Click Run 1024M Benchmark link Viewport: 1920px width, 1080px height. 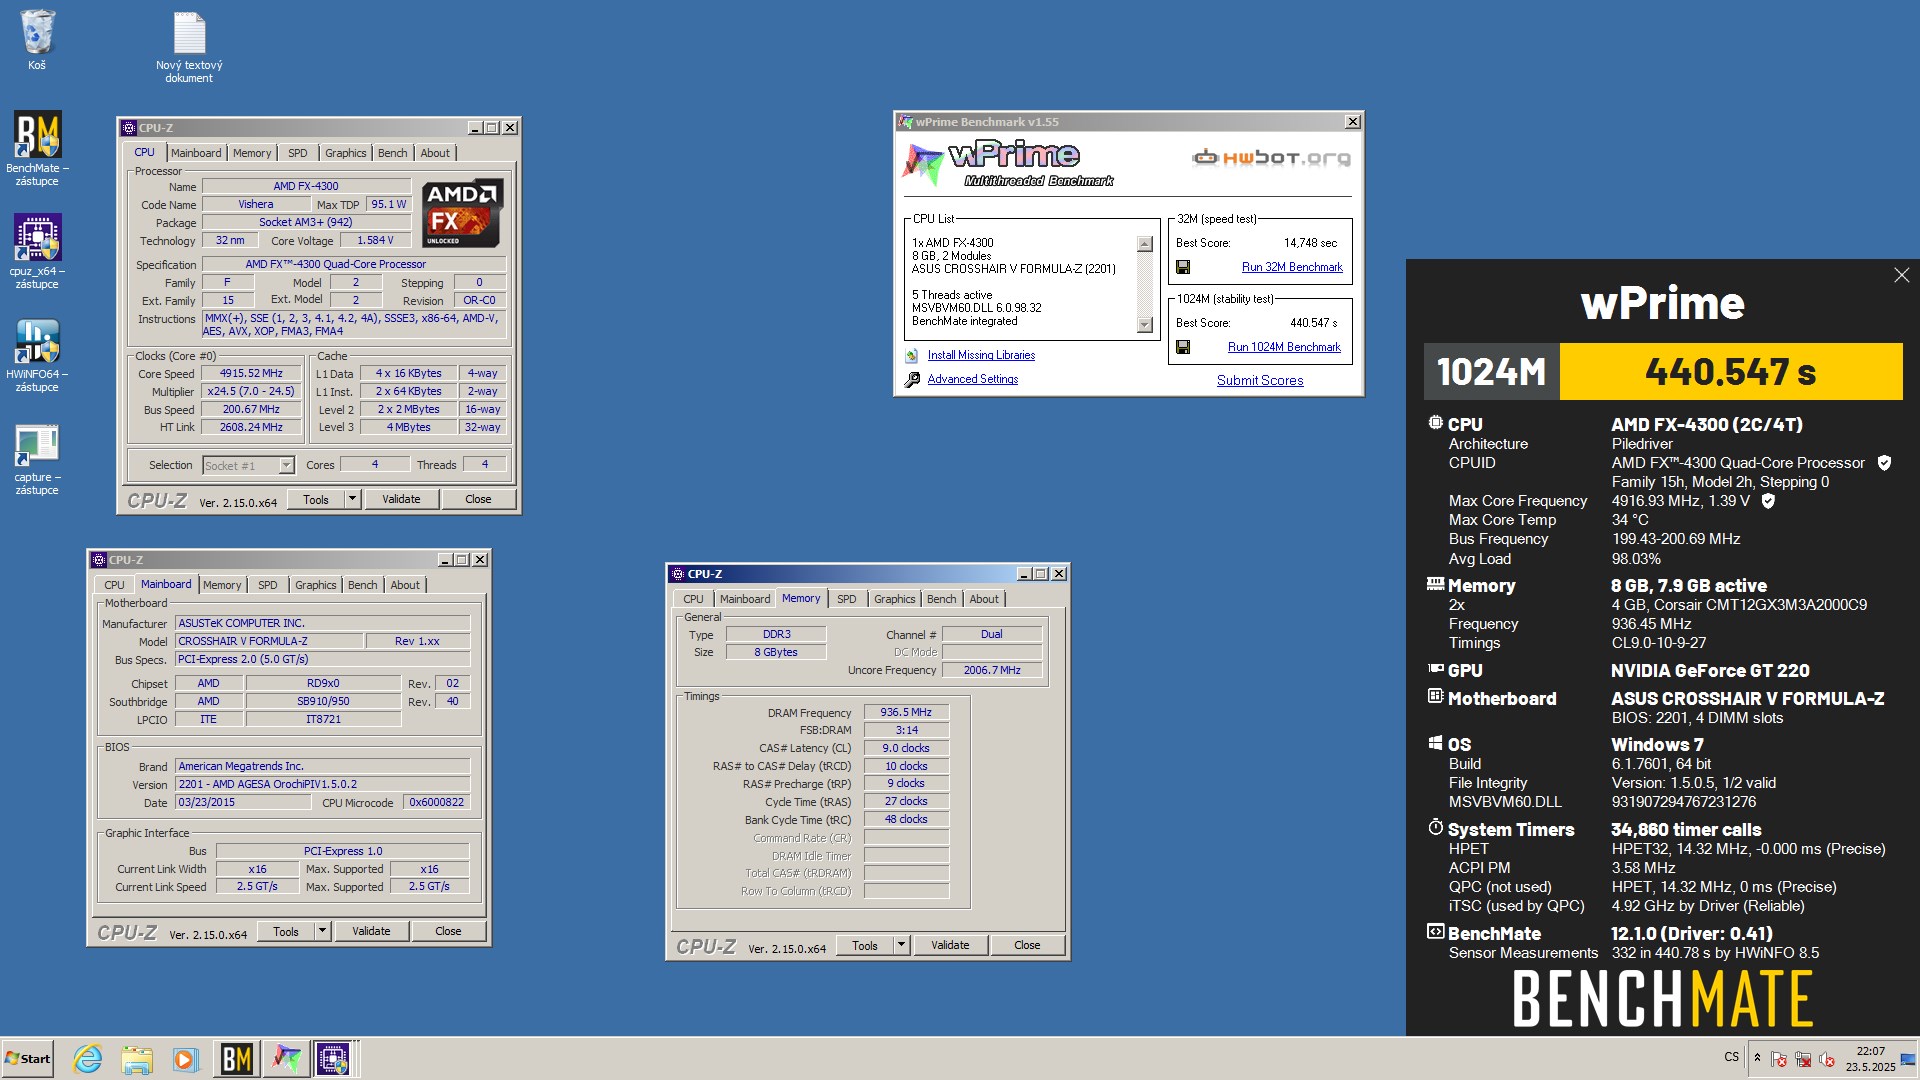coord(1284,347)
